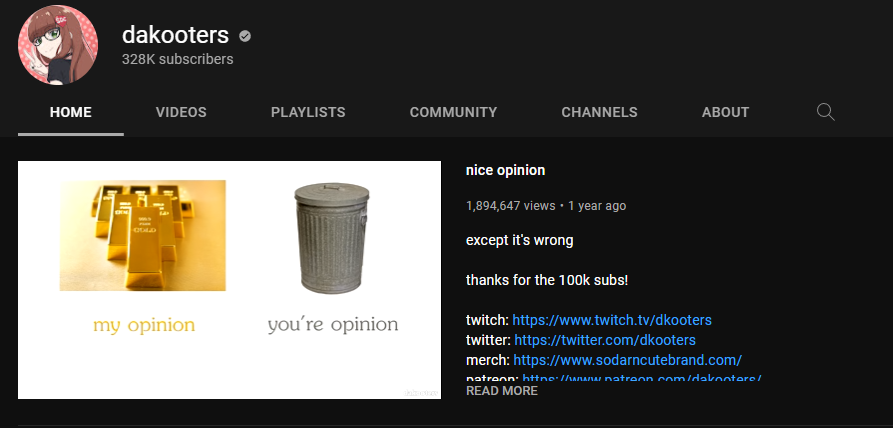Viewport: 893px width, 428px height.
Task: Click the verified checkmark badge beside dakooters
Action: click(245, 36)
